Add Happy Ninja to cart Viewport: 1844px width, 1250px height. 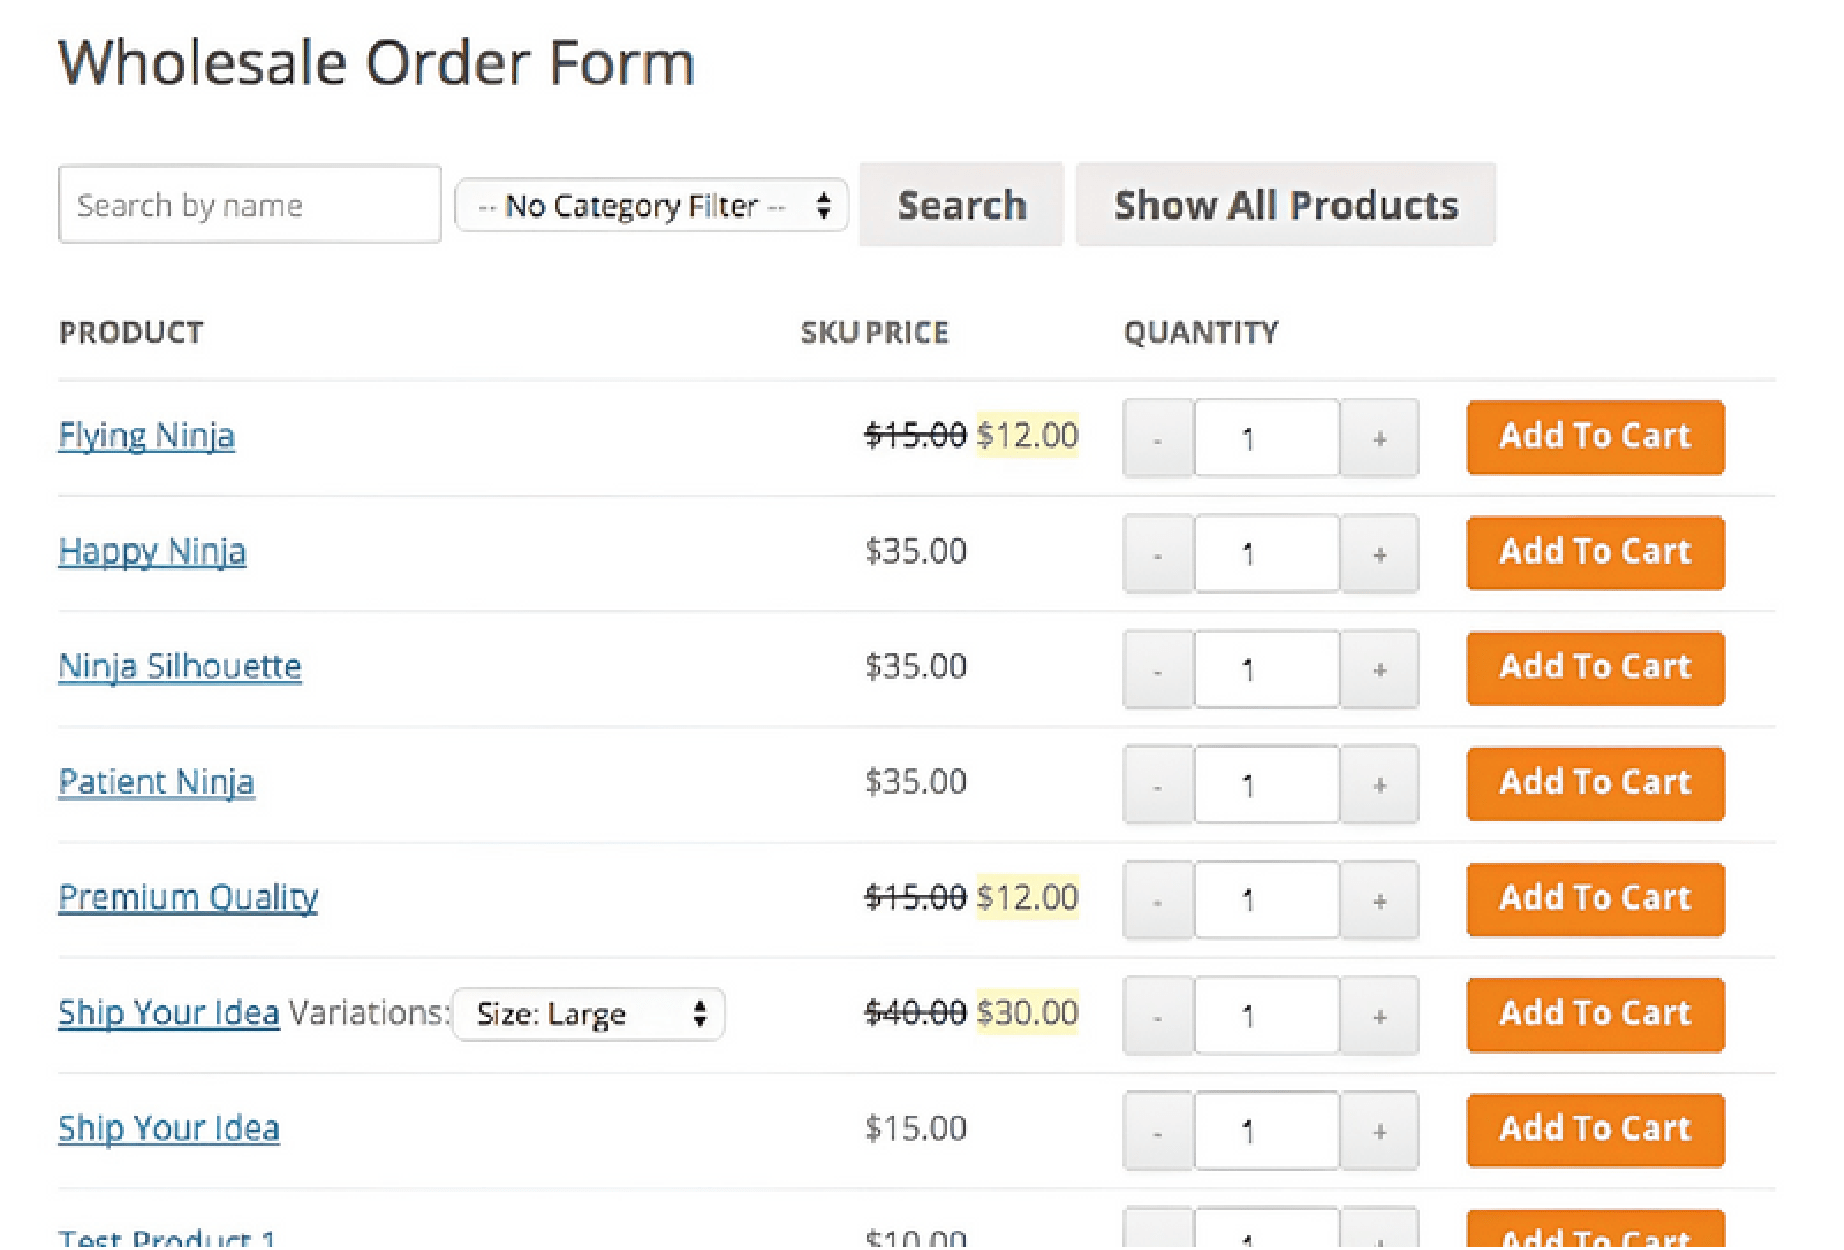[1594, 553]
